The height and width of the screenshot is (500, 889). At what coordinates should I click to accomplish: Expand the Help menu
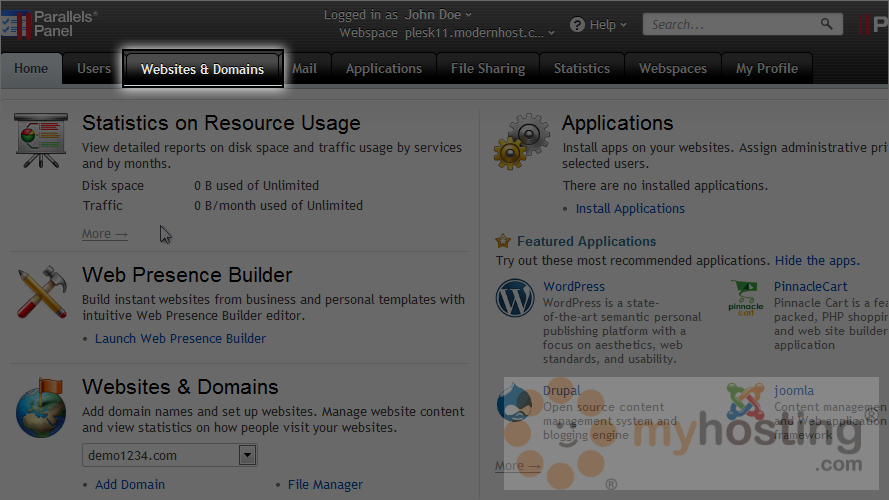pos(608,25)
